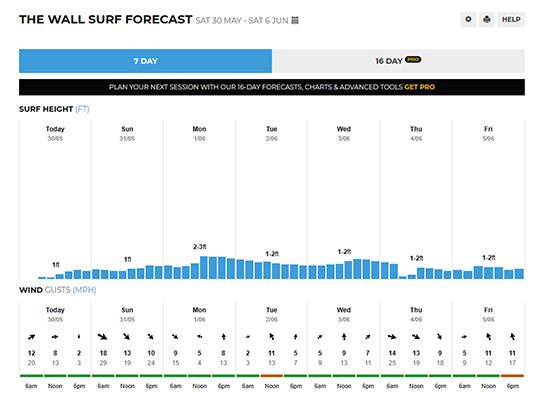The height and width of the screenshot is (399, 533).
Task: Click Wednesday's tallest surf height bar
Action: pos(357,269)
